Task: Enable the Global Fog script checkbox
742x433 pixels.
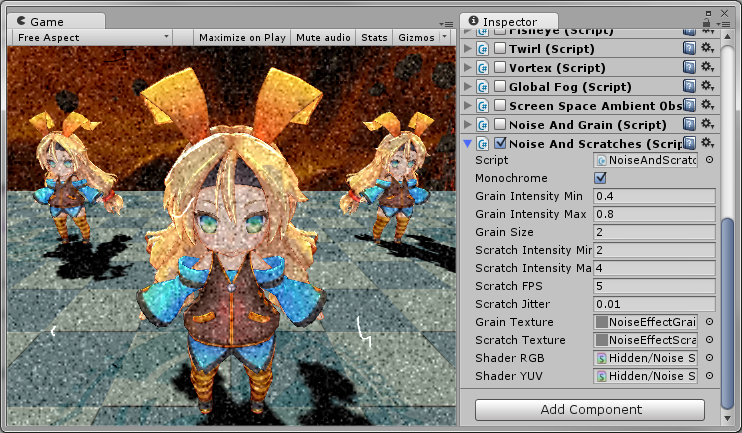Action: tap(500, 86)
